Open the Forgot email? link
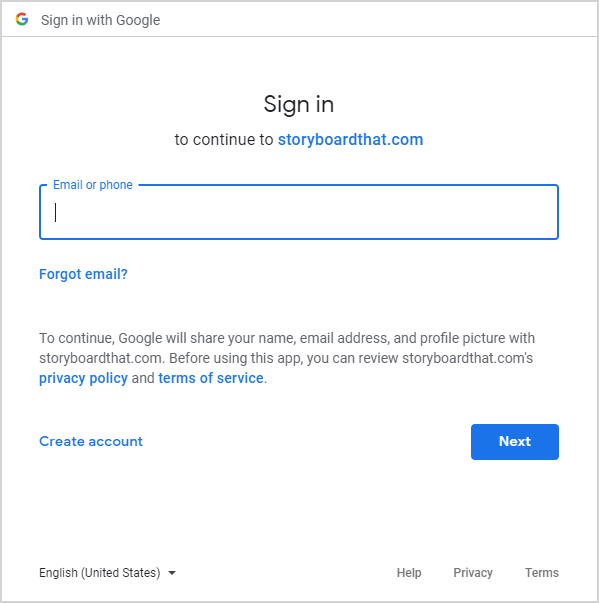Viewport: 599px width, 603px height. point(83,274)
